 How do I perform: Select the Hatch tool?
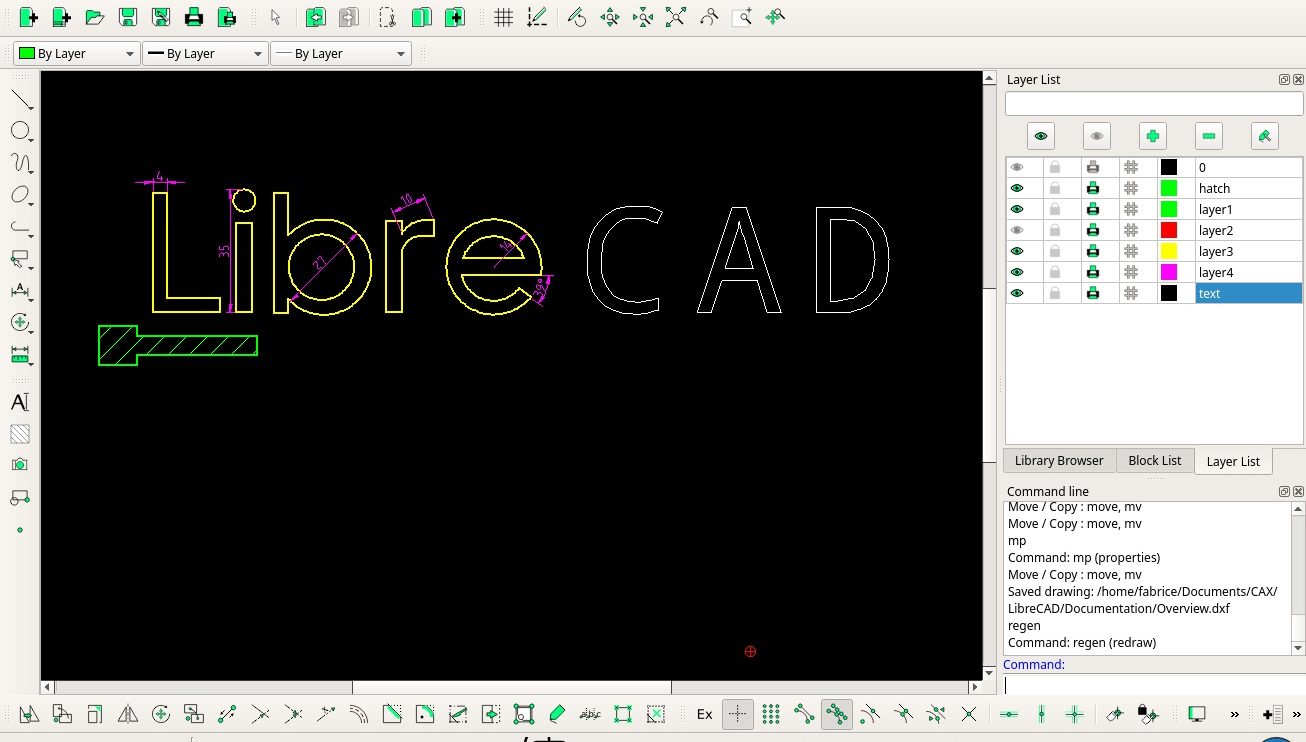coord(20,434)
